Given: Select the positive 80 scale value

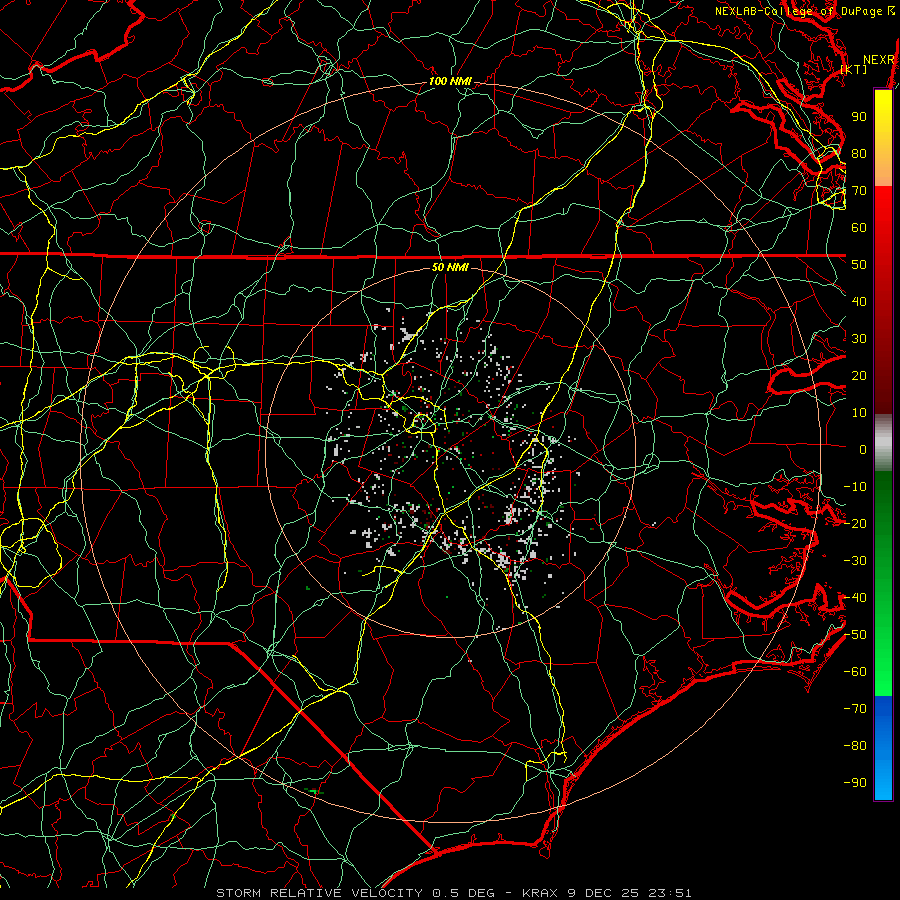Looking at the screenshot, I should 859,154.
